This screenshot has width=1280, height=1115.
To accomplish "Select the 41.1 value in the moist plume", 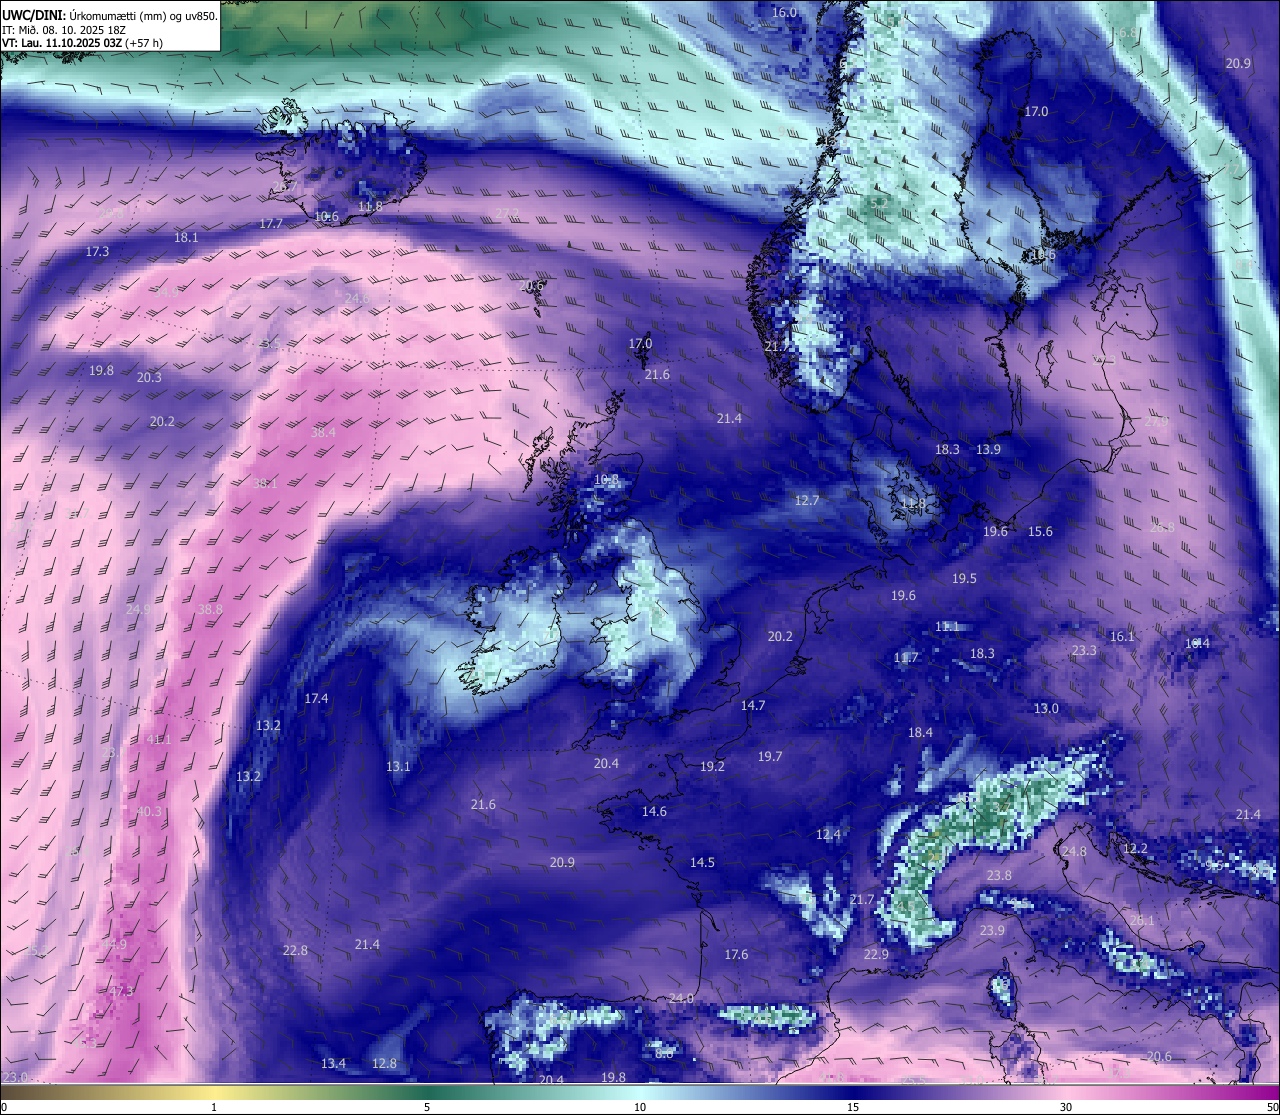I will [159, 739].
